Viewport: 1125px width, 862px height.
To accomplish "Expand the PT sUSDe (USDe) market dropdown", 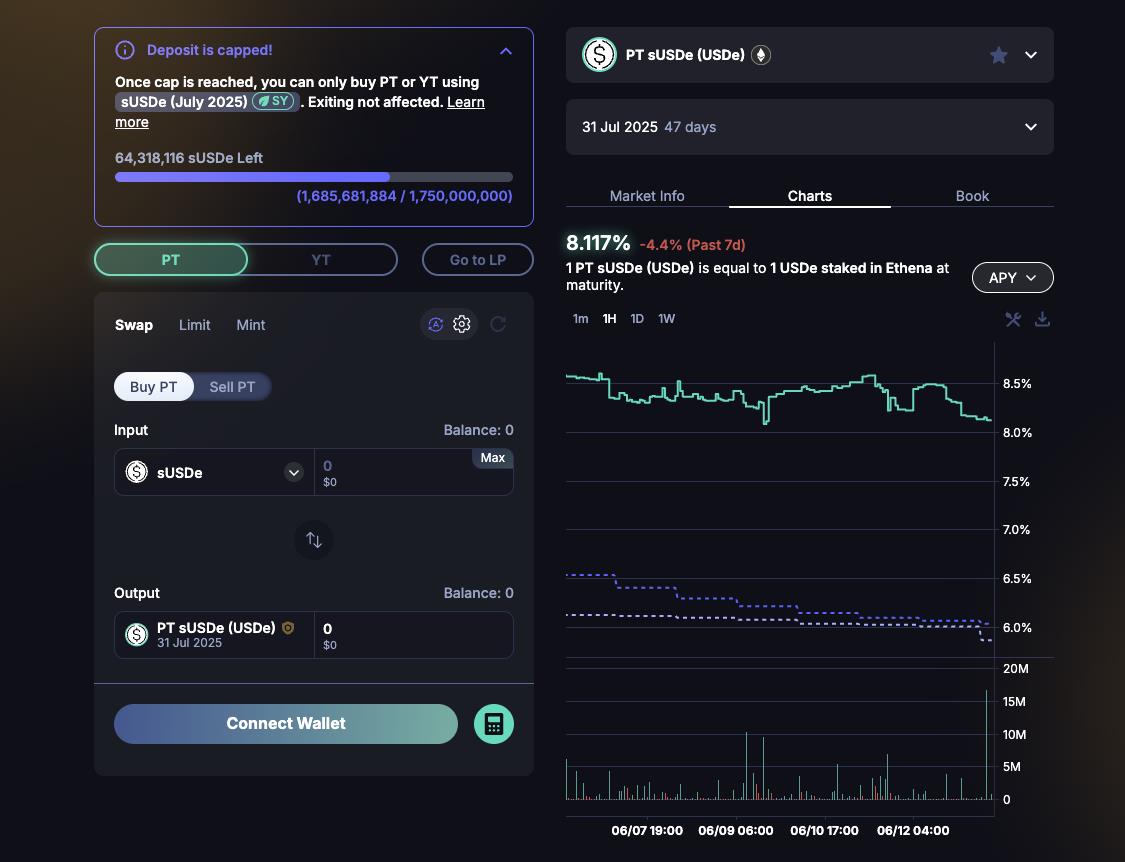I will [x=1031, y=55].
